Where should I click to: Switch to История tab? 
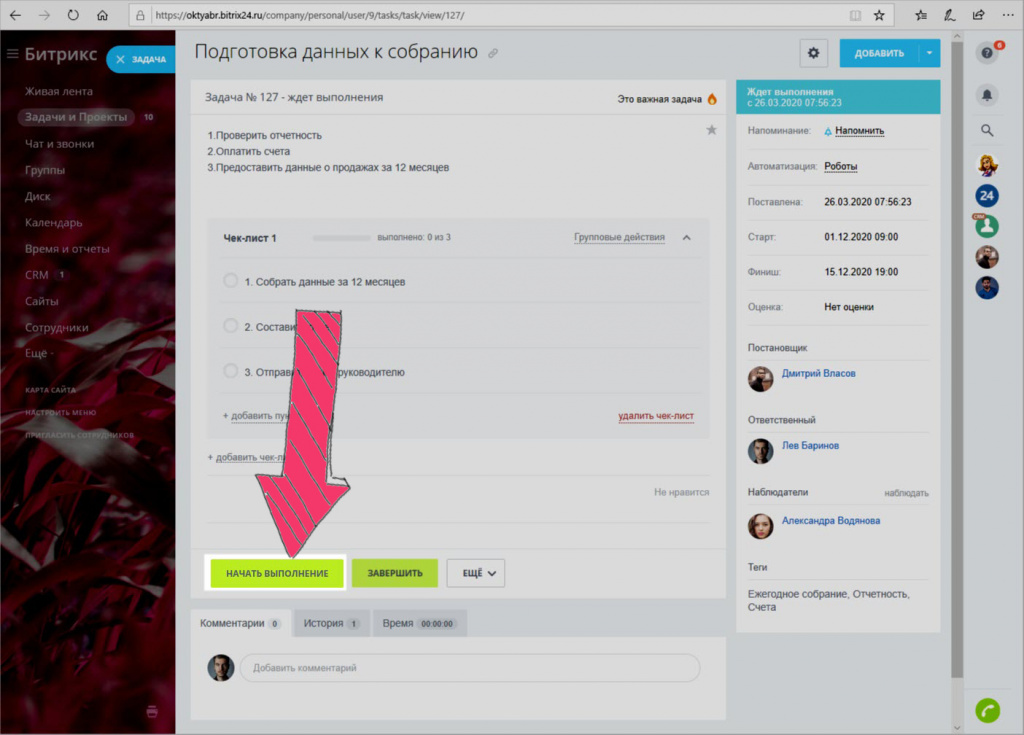click(331, 623)
